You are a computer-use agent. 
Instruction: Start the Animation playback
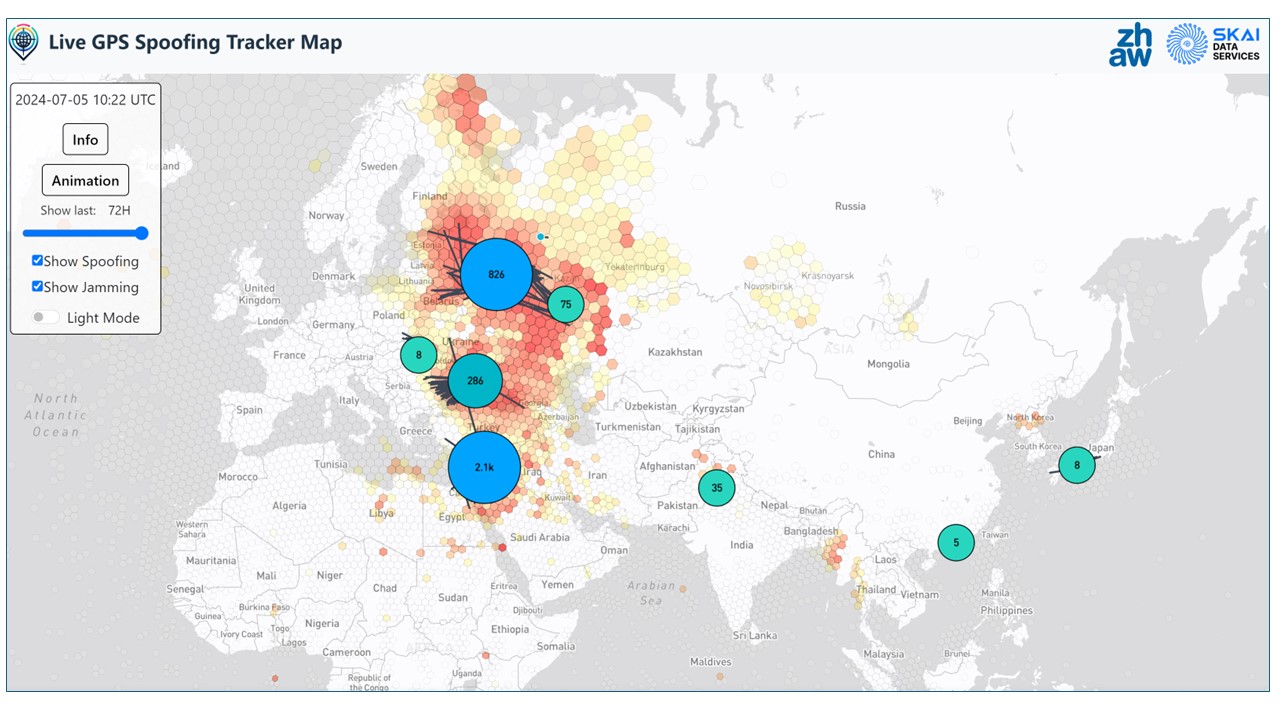tap(84, 180)
